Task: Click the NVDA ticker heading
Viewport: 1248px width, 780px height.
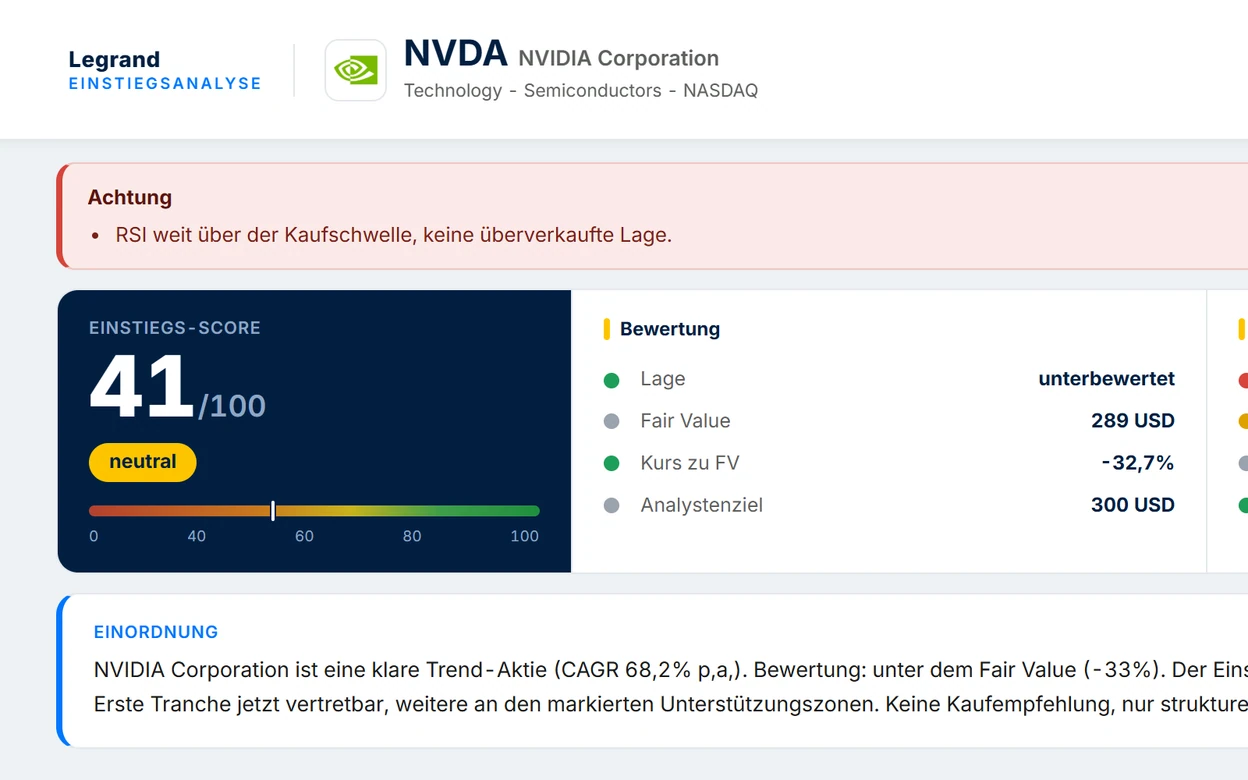Action: point(455,54)
